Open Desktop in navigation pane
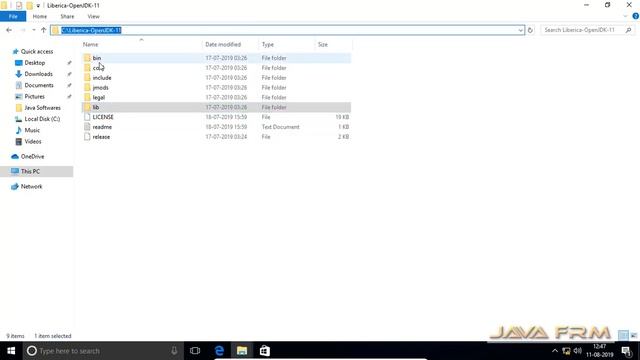This screenshot has height=360, width=640. [35, 63]
